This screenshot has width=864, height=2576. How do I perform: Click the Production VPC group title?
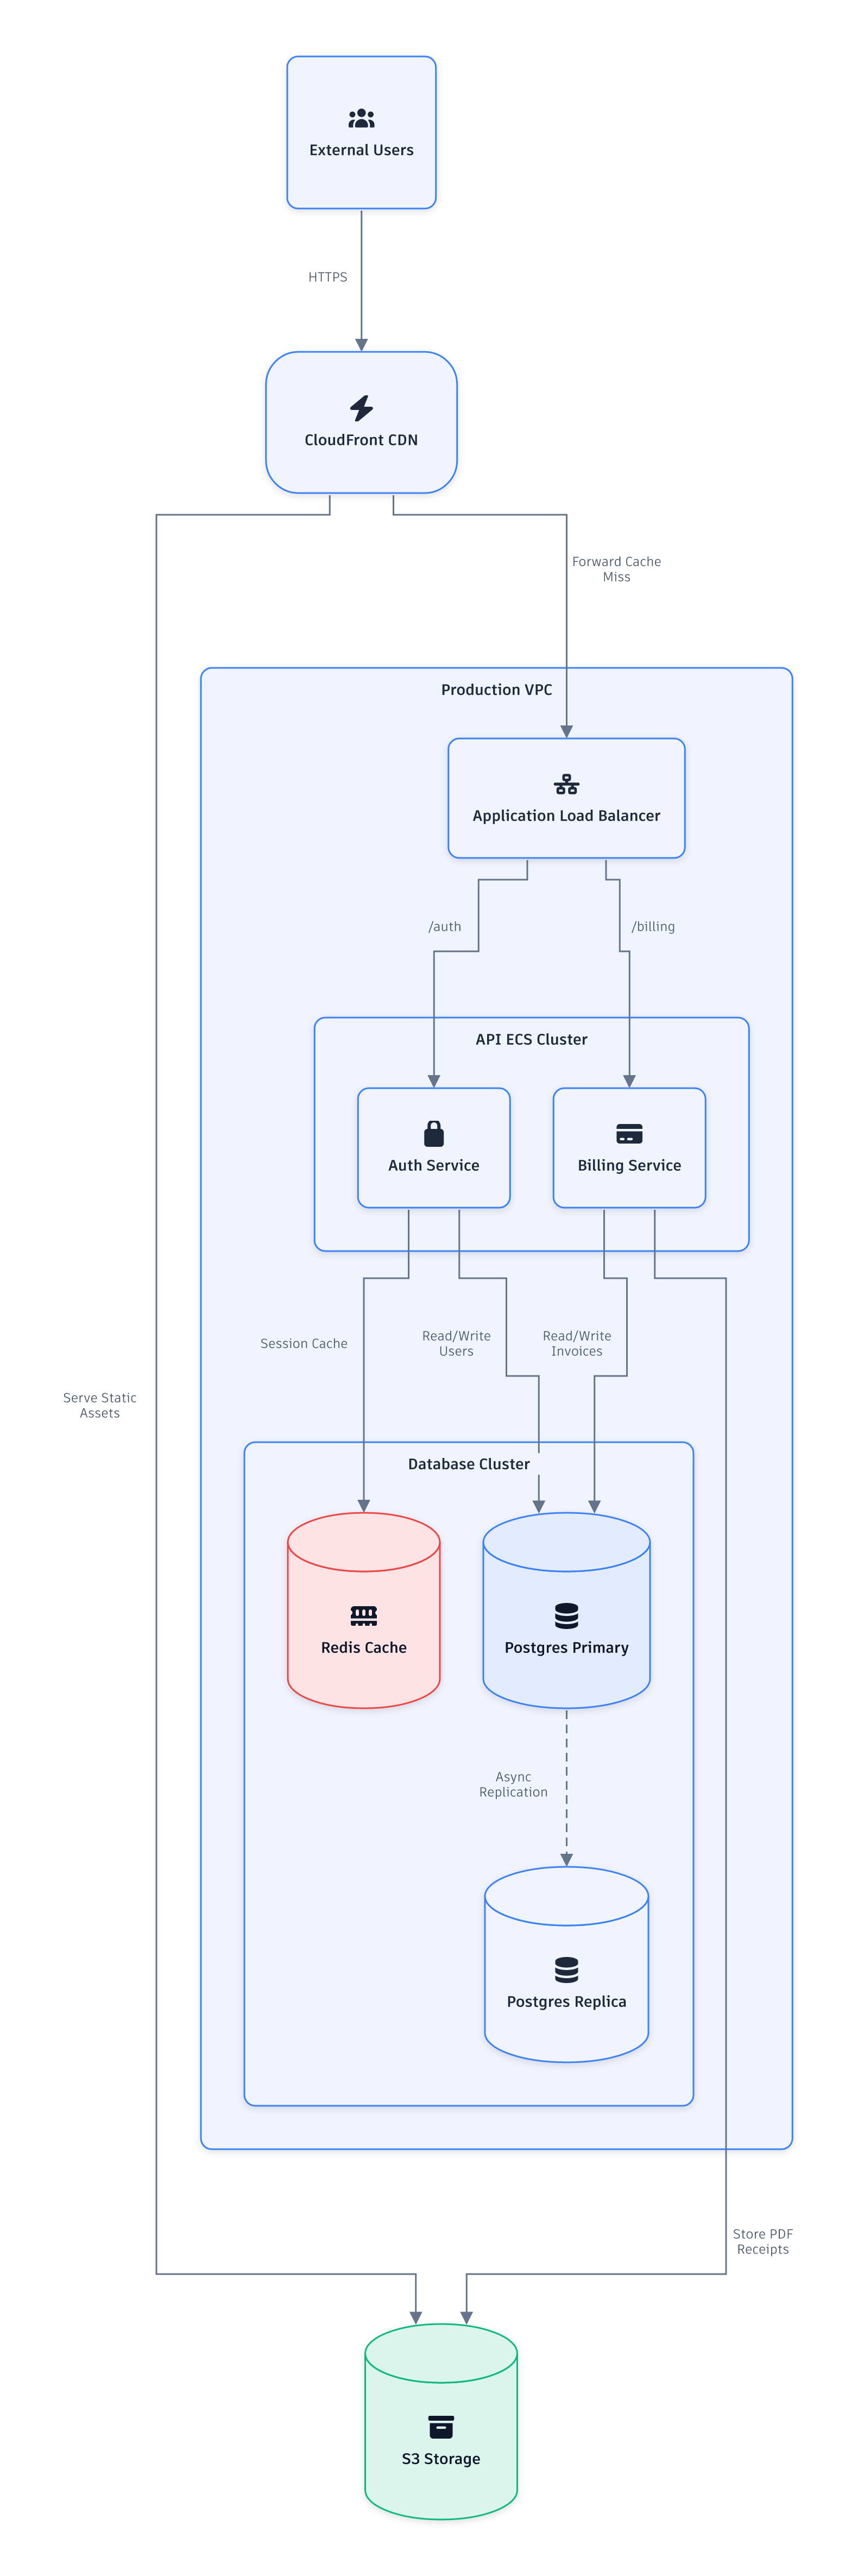point(496,690)
